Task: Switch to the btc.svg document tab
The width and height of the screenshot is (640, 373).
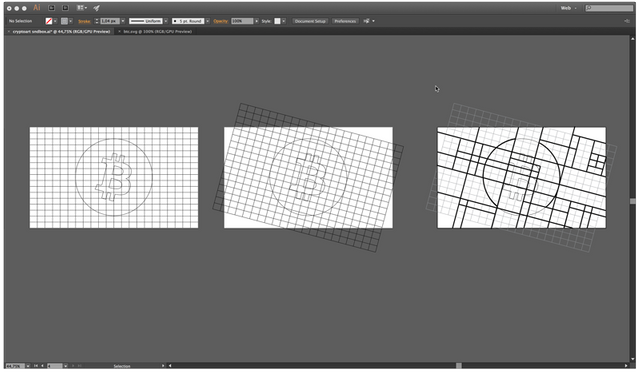Action: (x=158, y=31)
